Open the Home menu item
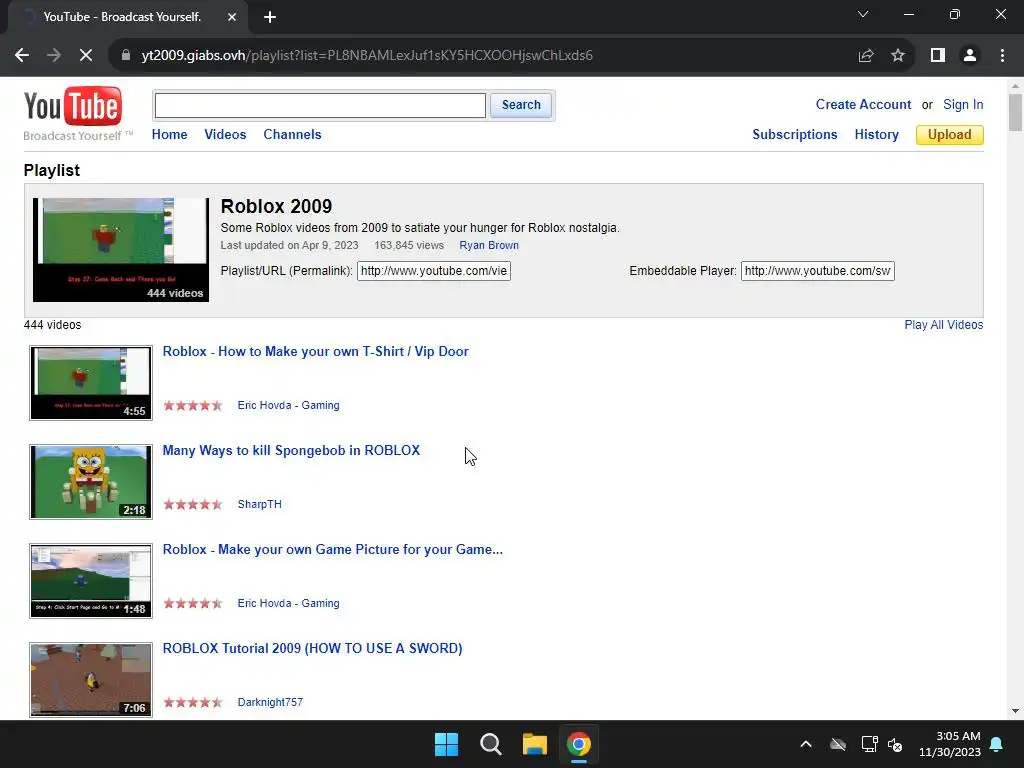The image size is (1024, 768). pyautogui.click(x=169, y=135)
